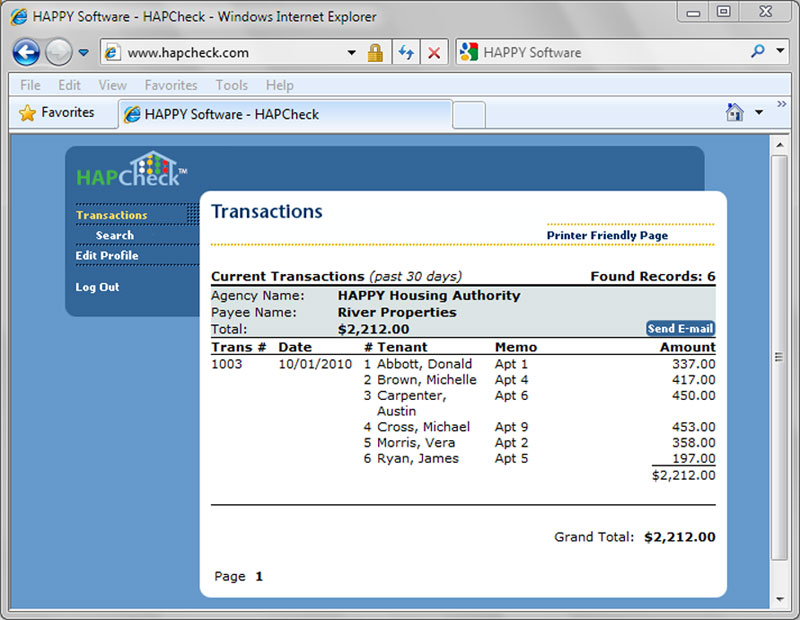Expand the address bar history dropdown
Image resolution: width=800 pixels, height=620 pixels.
(351, 53)
